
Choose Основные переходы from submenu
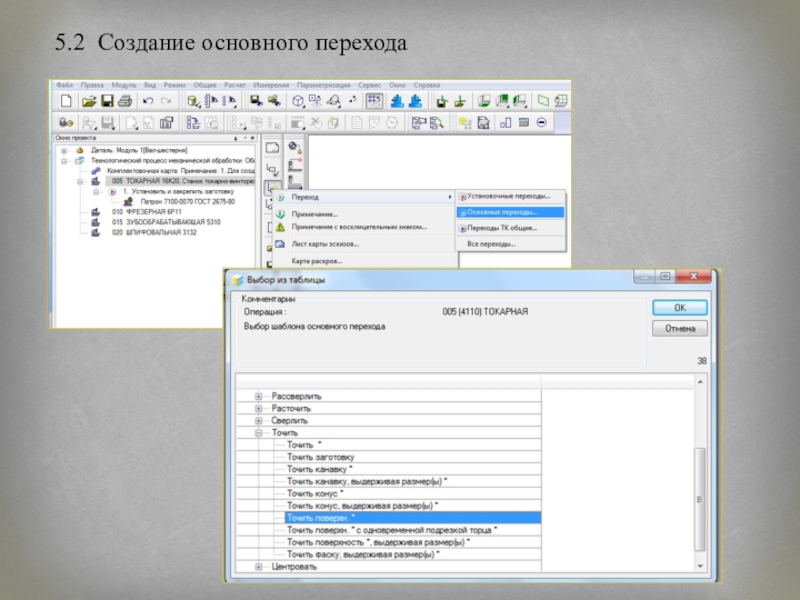point(503,212)
